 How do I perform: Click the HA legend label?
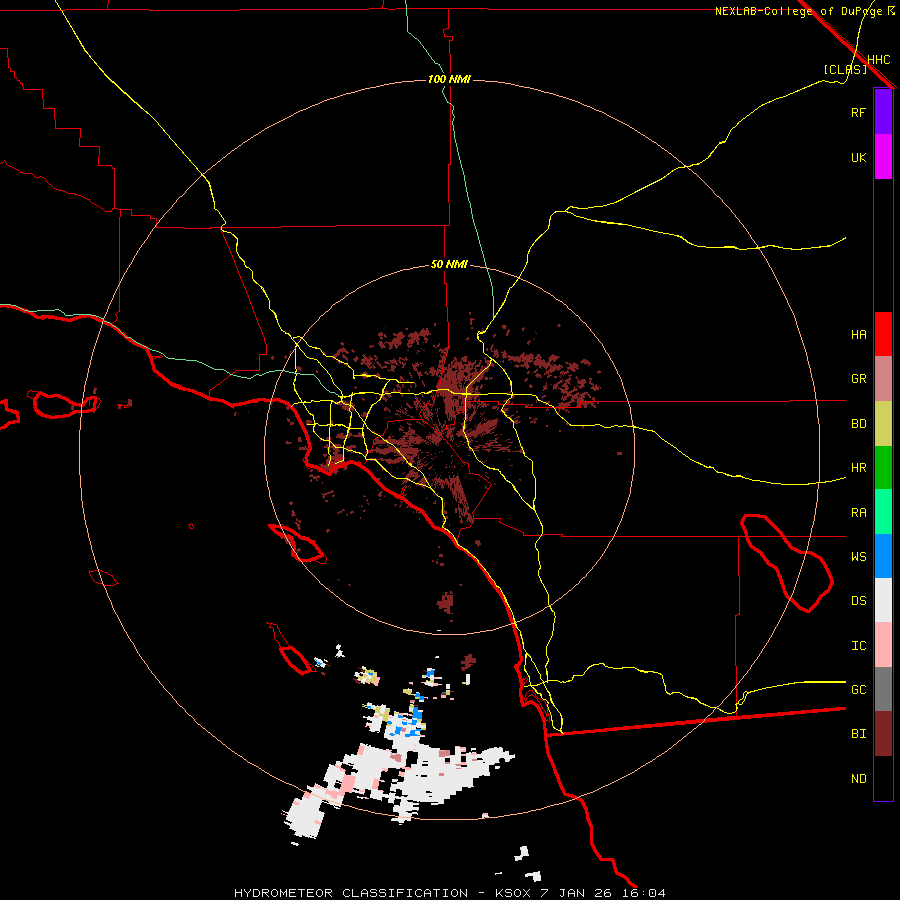858,334
